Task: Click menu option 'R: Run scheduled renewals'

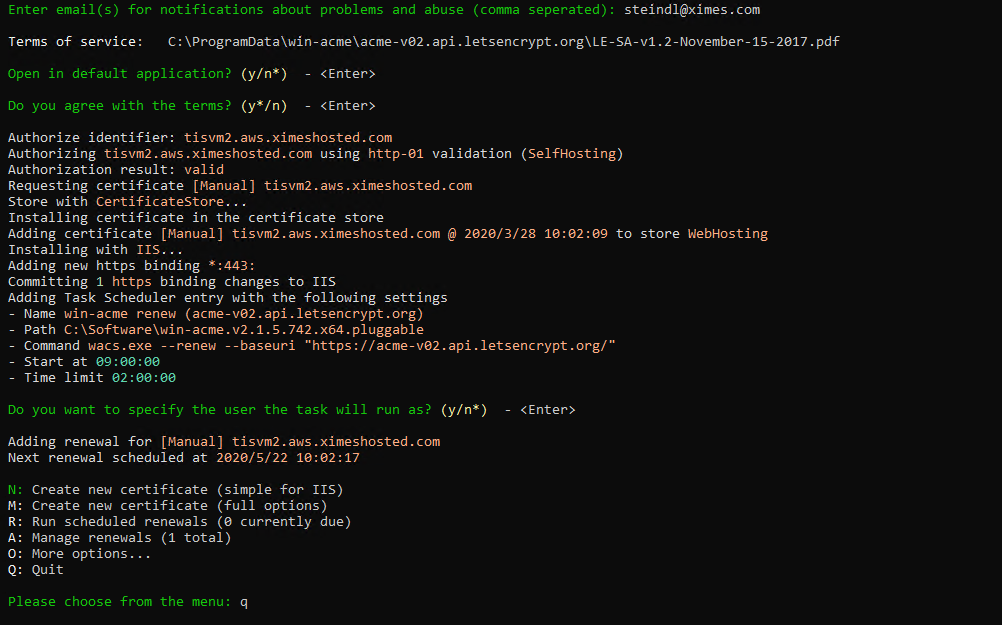Action: pyautogui.click(x=180, y=521)
